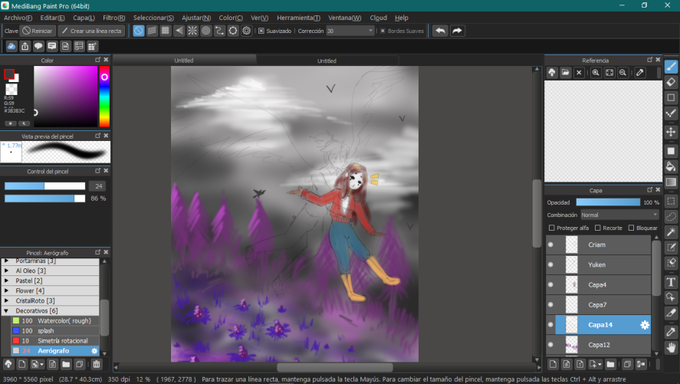This screenshot has height=384, width=680.
Task: Delete brush with trash icon
Action: 96,364
